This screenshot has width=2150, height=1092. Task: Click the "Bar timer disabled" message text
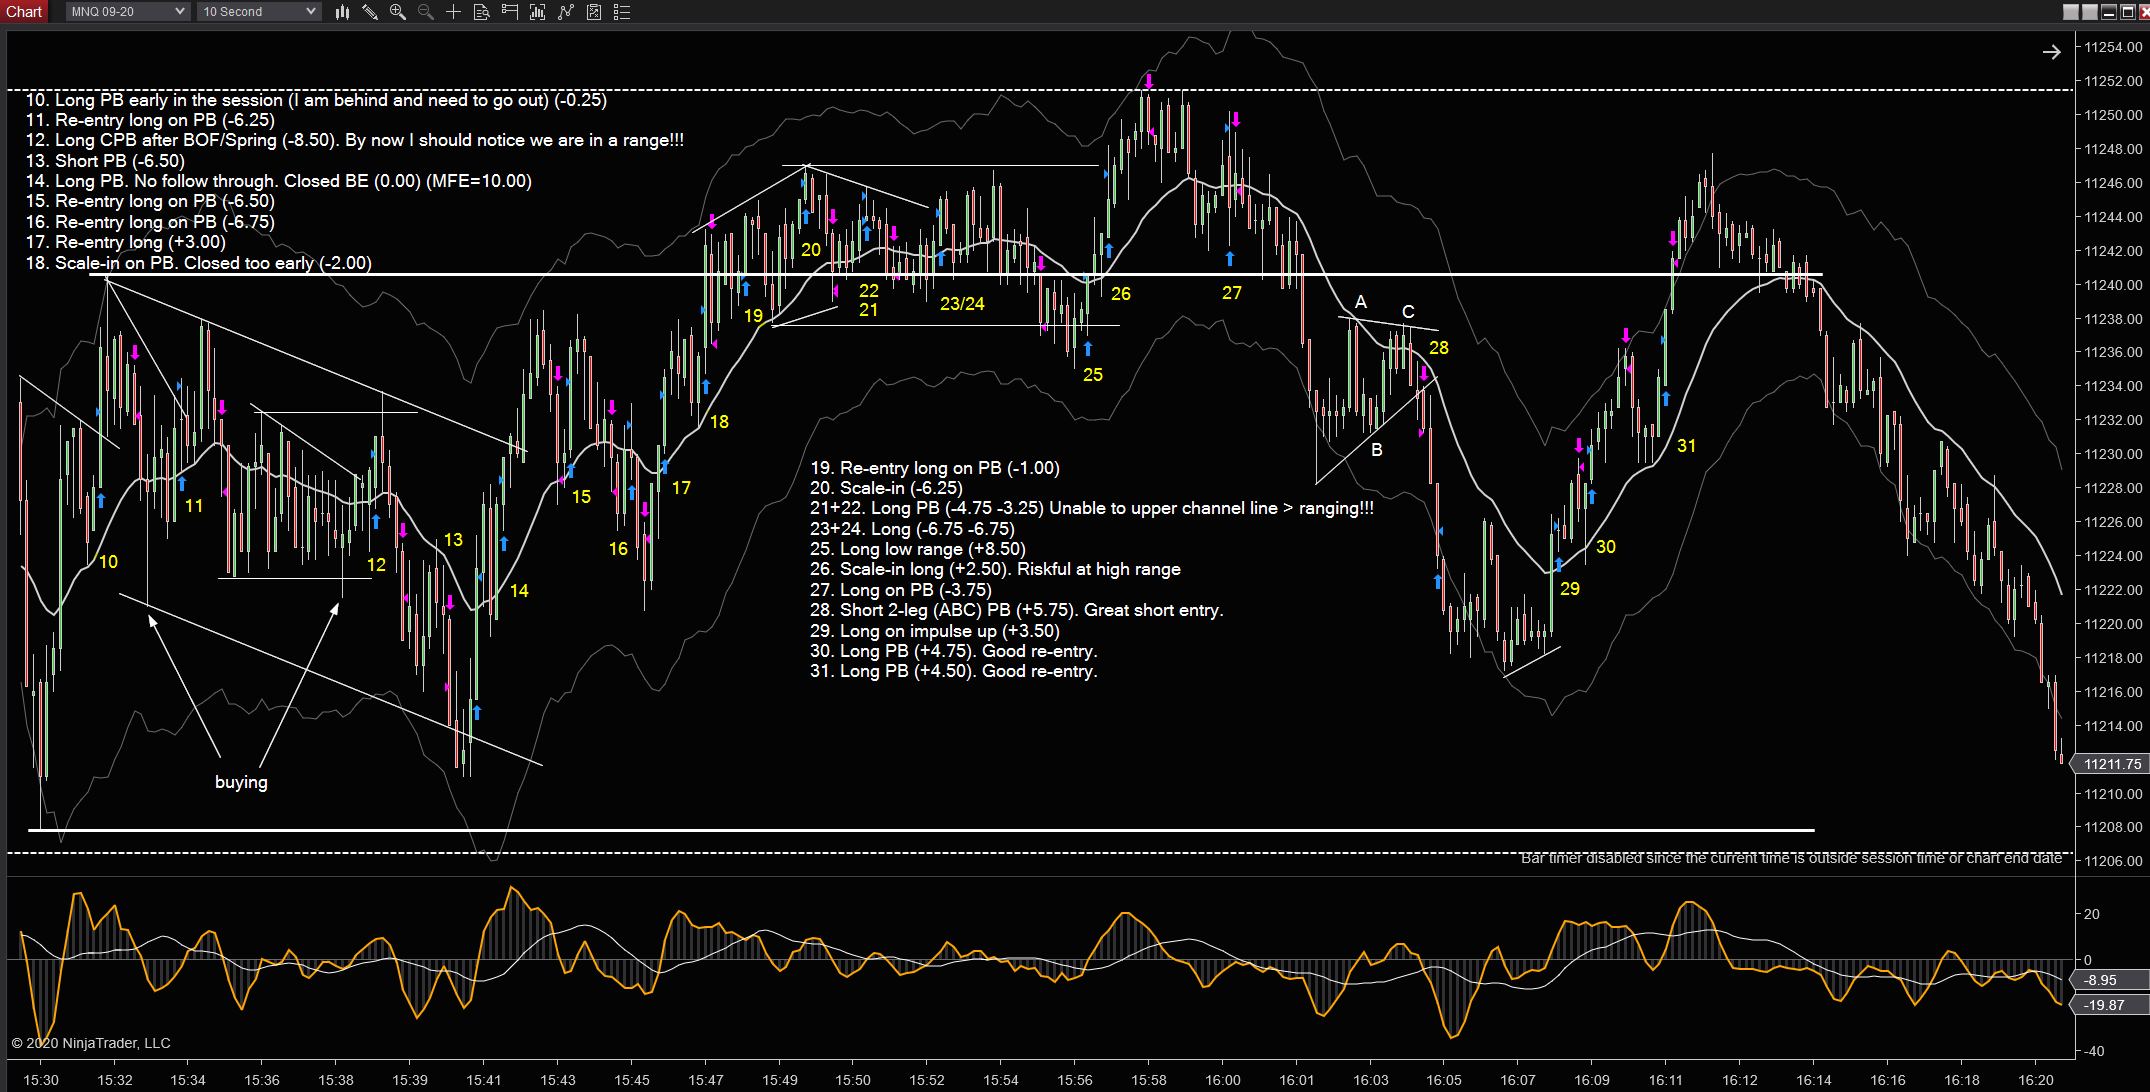coord(1791,858)
